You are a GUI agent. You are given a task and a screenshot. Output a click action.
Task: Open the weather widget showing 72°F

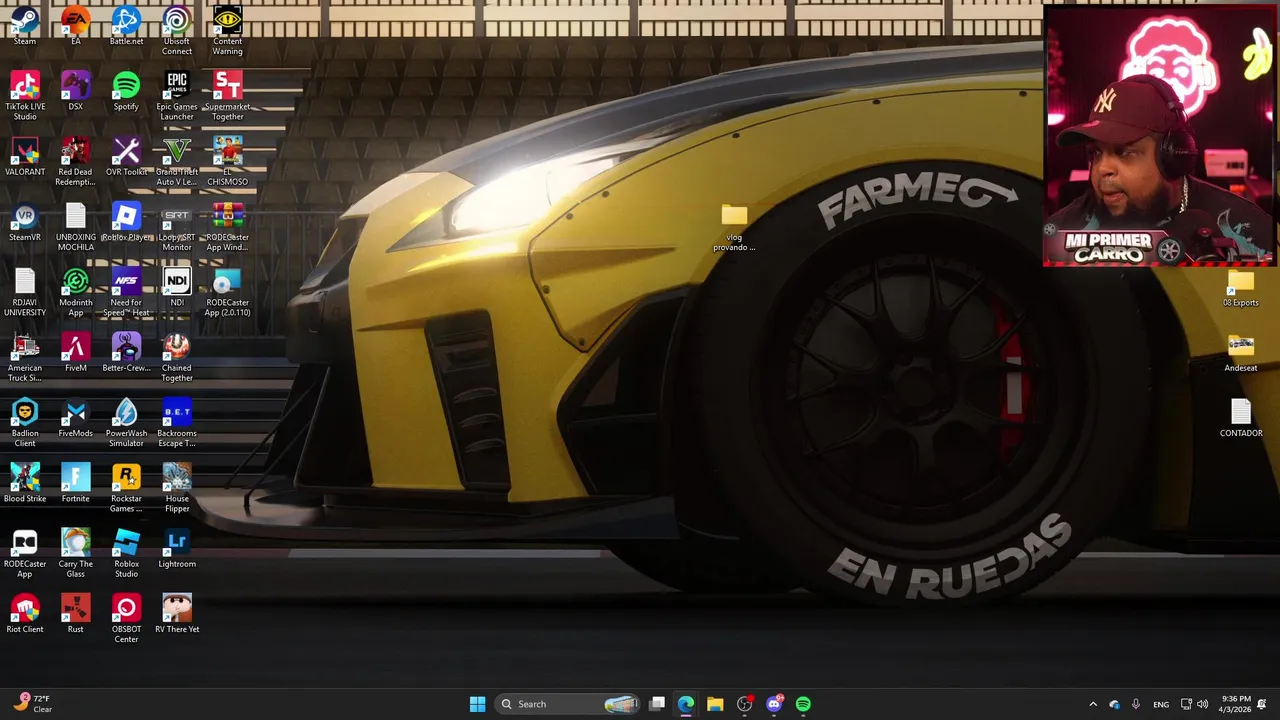click(32, 704)
